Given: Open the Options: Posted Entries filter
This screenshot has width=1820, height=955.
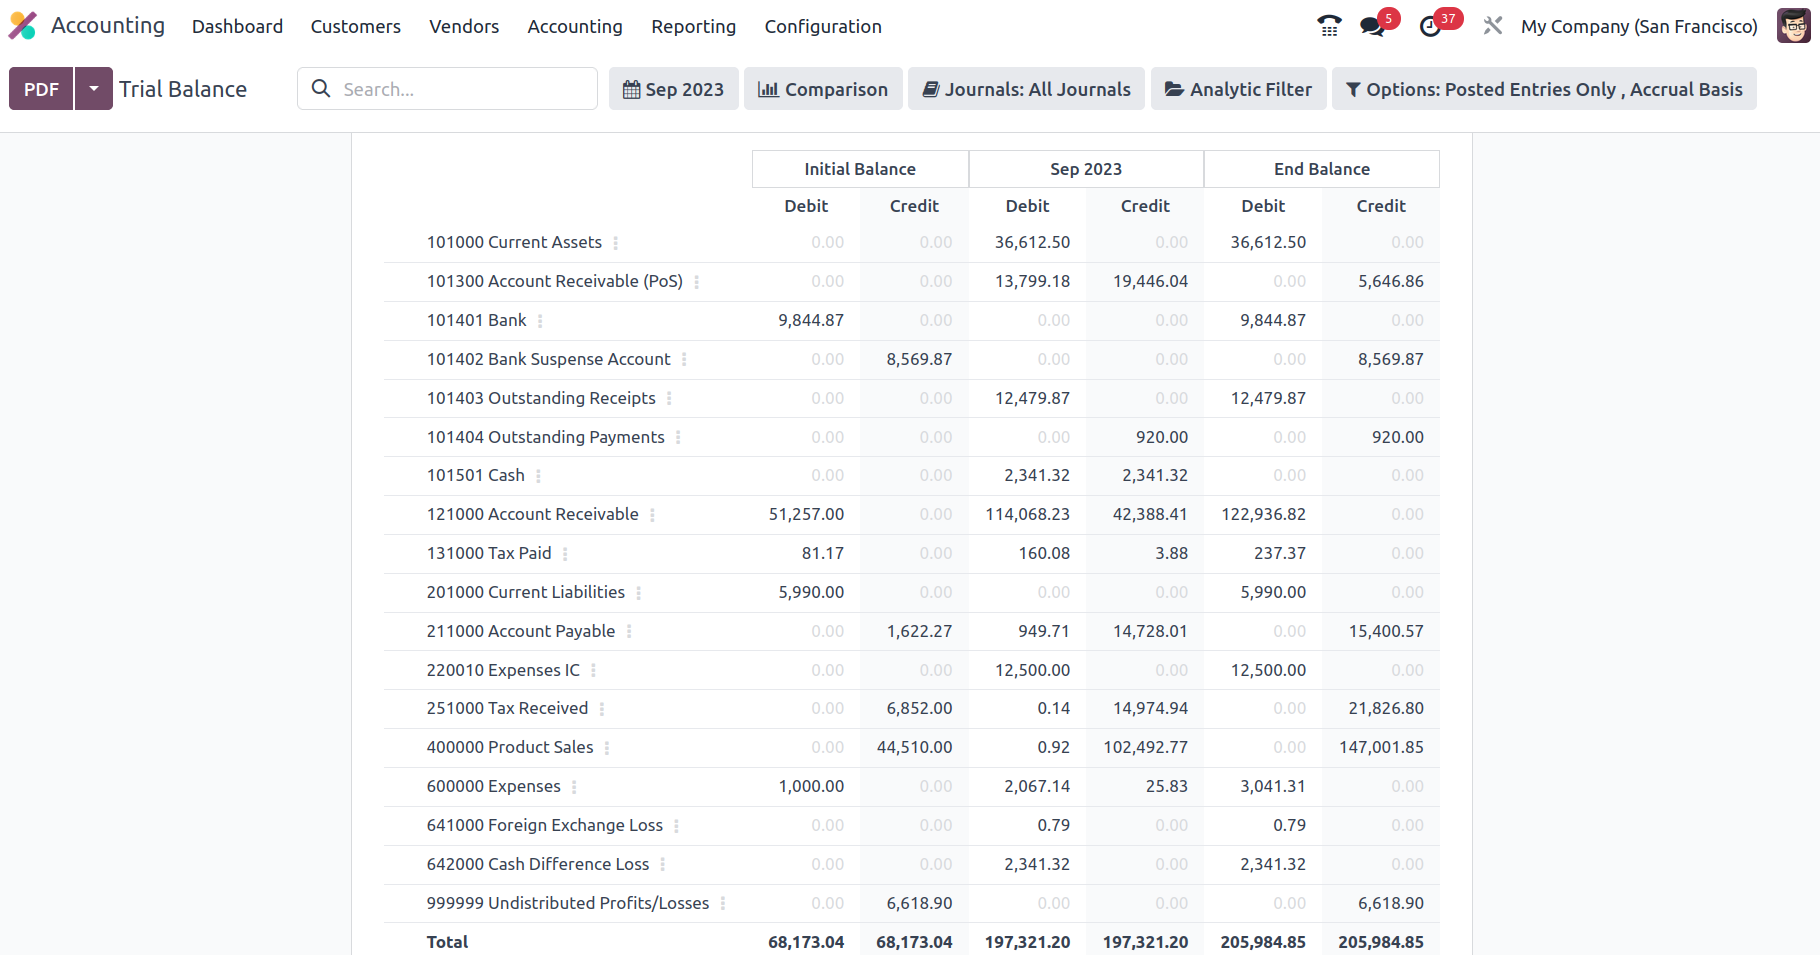Looking at the screenshot, I should tap(1543, 89).
